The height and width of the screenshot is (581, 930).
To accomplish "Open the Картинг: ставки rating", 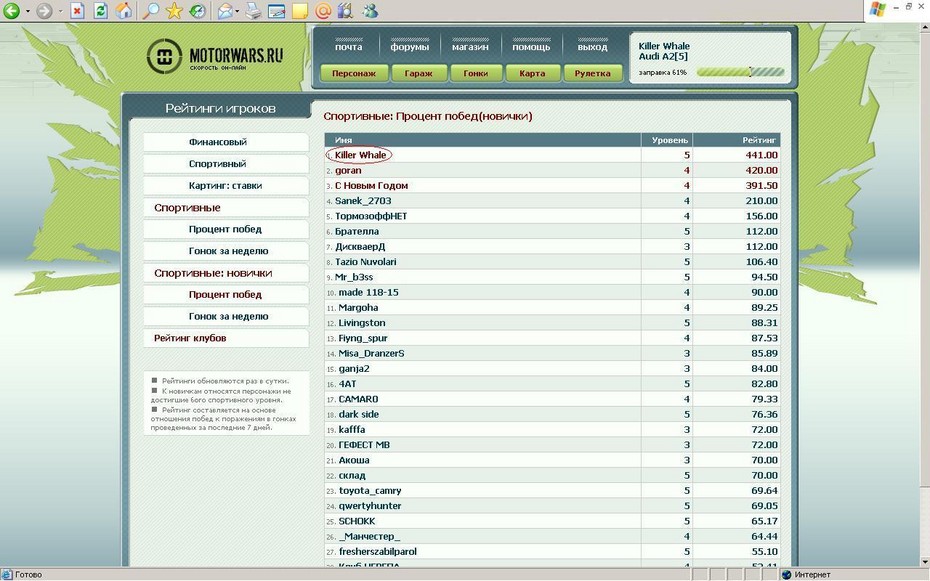I will [225, 186].
